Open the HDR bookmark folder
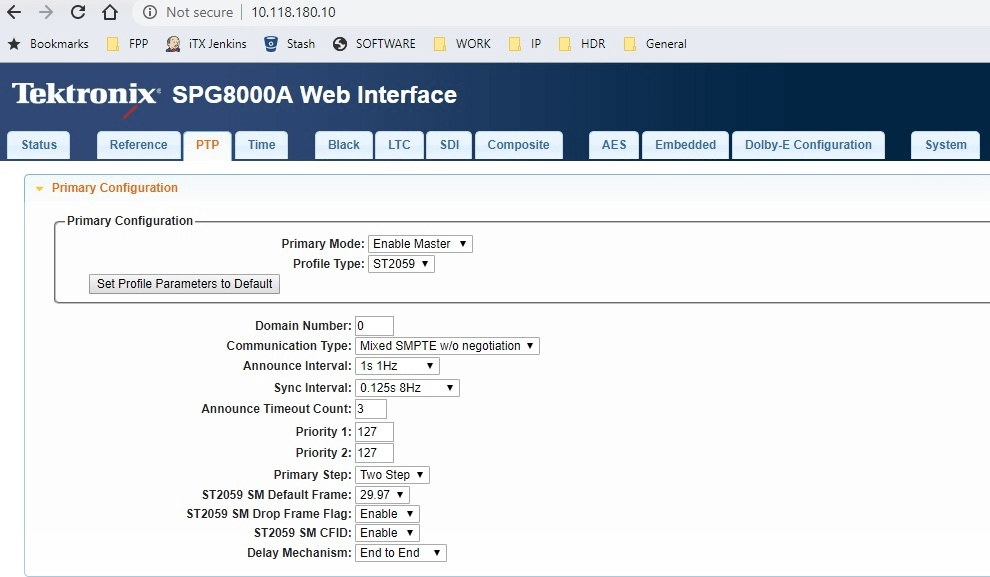Image resolution: width=990 pixels, height=577 pixels. (x=582, y=44)
